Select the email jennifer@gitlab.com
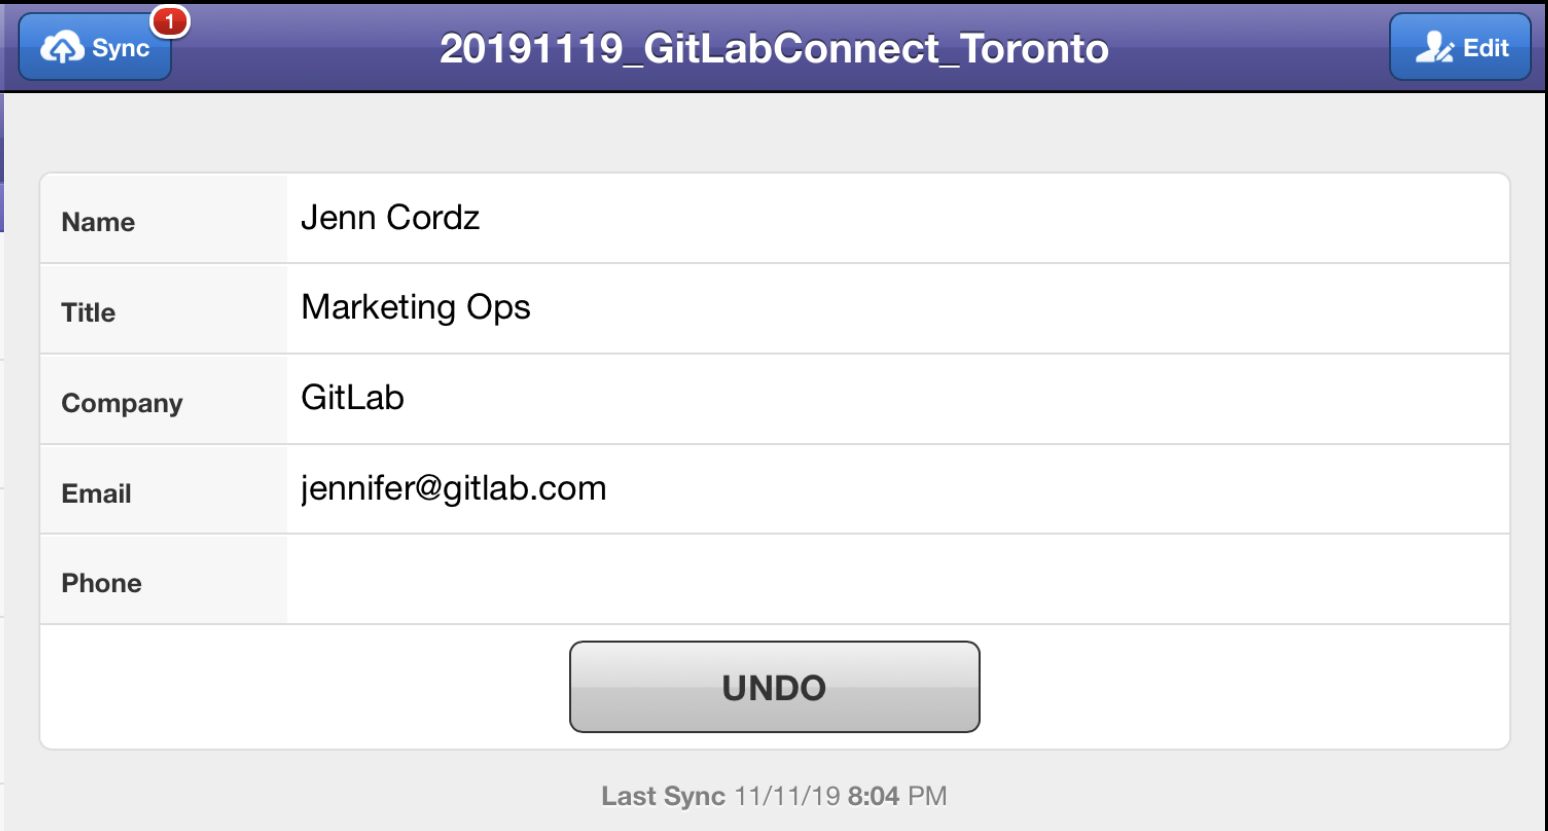Image resolution: width=1548 pixels, height=831 pixels. (x=453, y=489)
